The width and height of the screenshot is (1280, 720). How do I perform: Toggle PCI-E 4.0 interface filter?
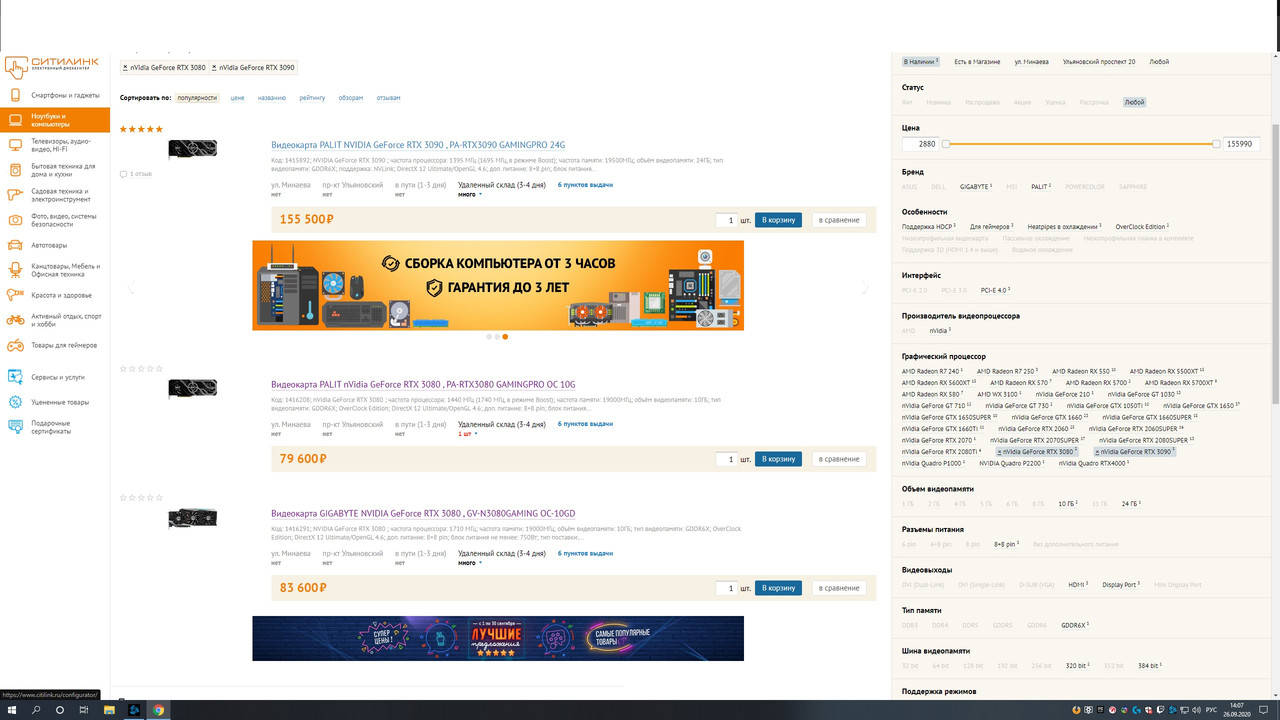coord(996,290)
